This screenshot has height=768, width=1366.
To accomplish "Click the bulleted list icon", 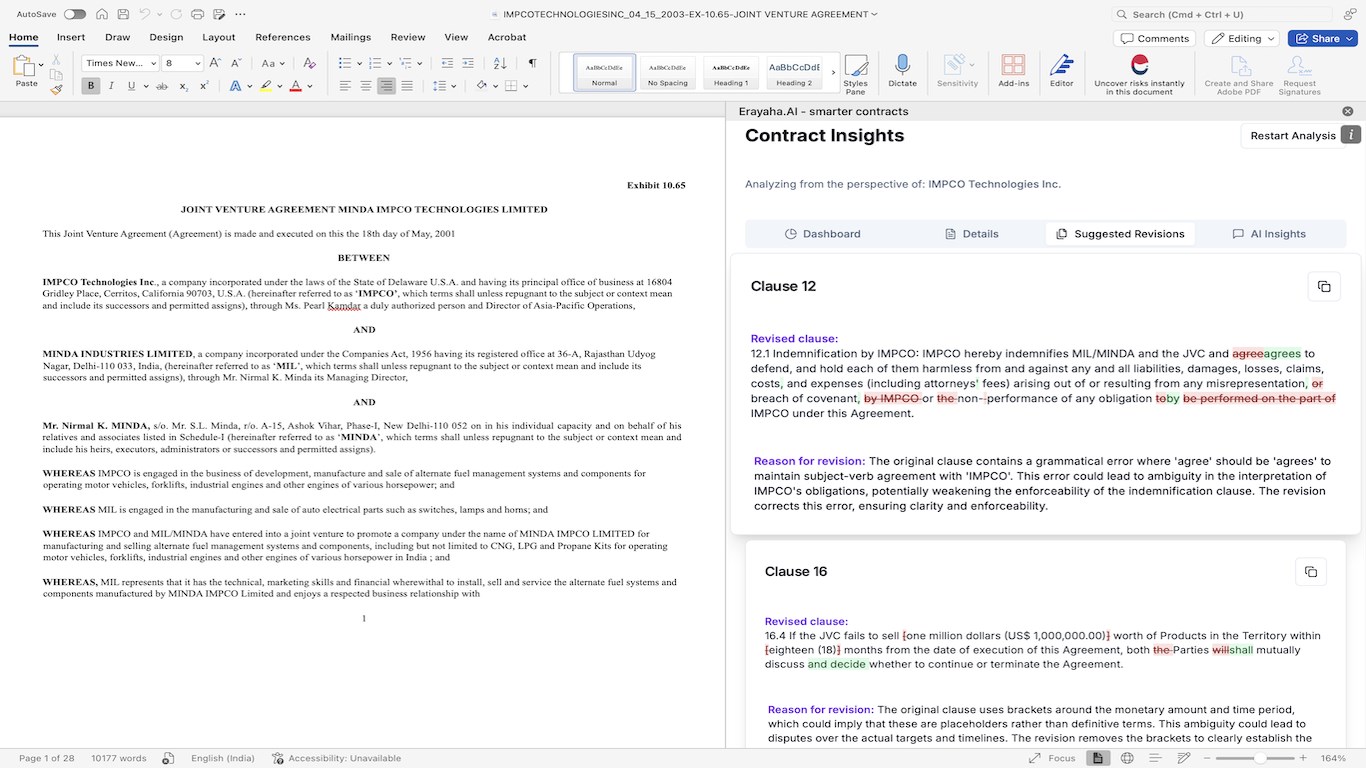I will pyautogui.click(x=343, y=63).
